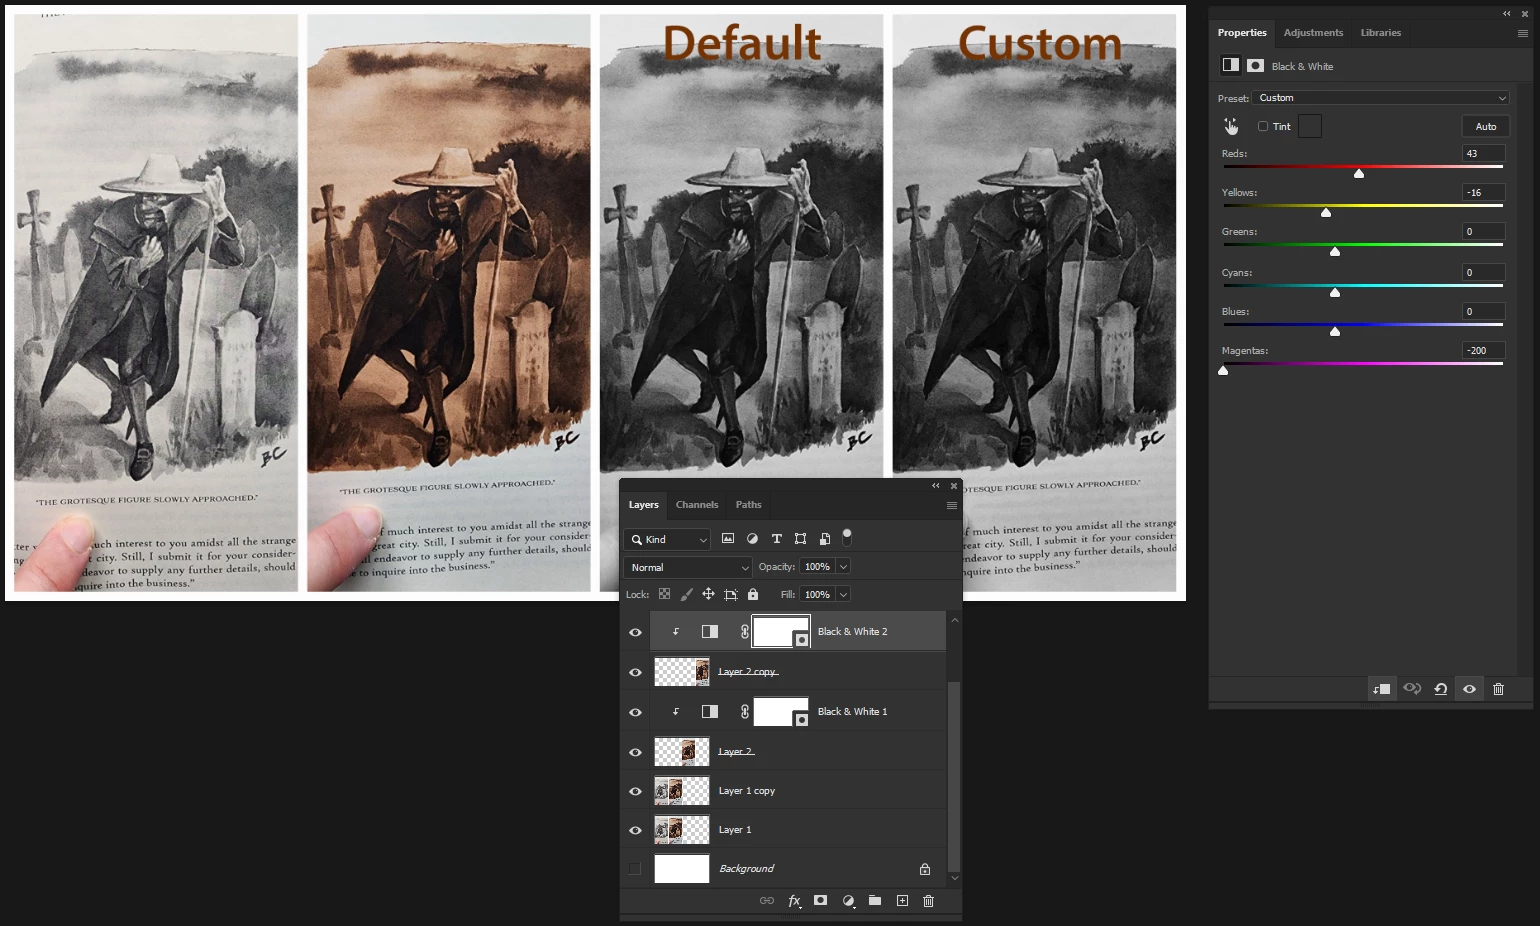Screen dimensions: 1540x926
Task: Filter layers by shape layers icon
Action: pos(800,539)
